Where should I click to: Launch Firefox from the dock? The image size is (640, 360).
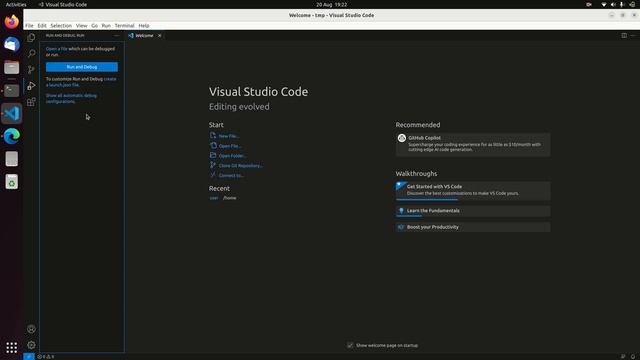(11, 21)
